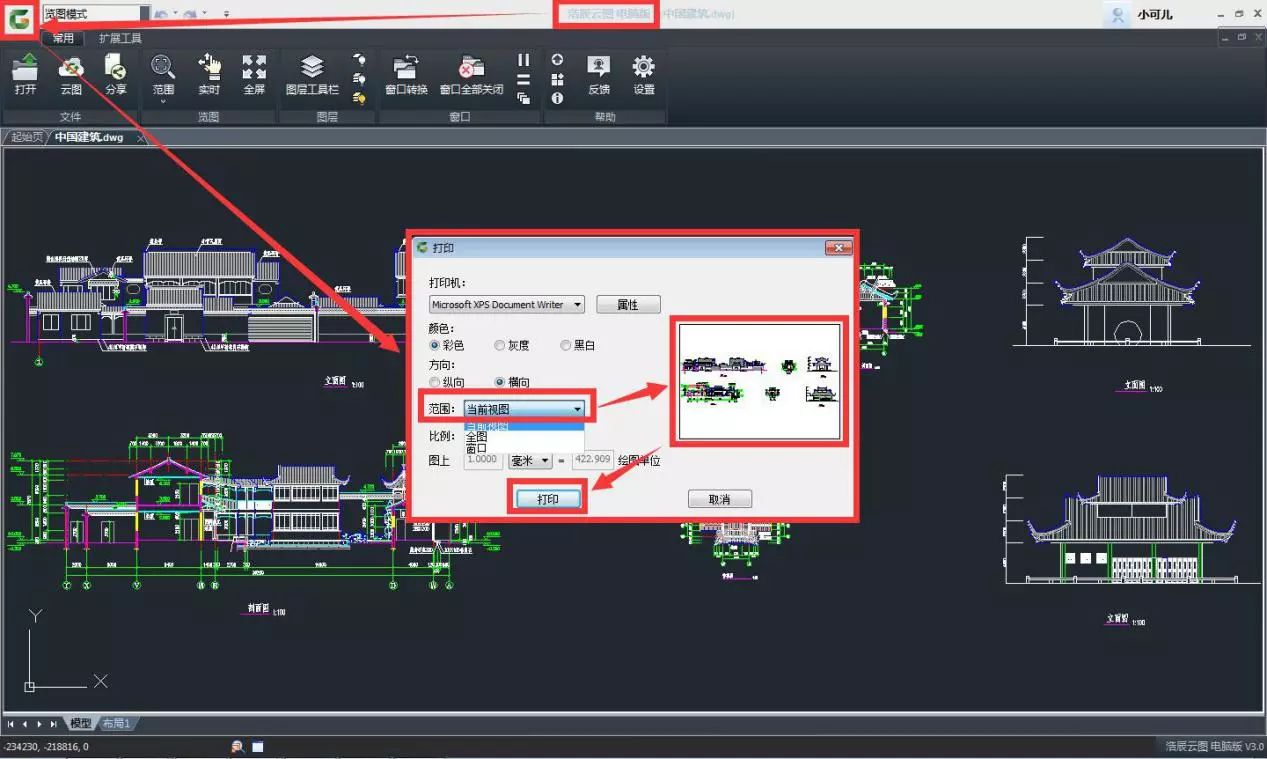Open the 云图 cloud drawing icon
This screenshot has width=1267, height=759.
71,73
